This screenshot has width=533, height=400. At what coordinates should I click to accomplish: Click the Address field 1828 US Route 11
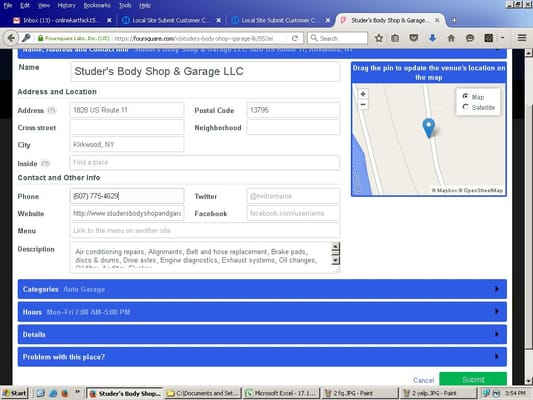pyautogui.click(x=127, y=110)
